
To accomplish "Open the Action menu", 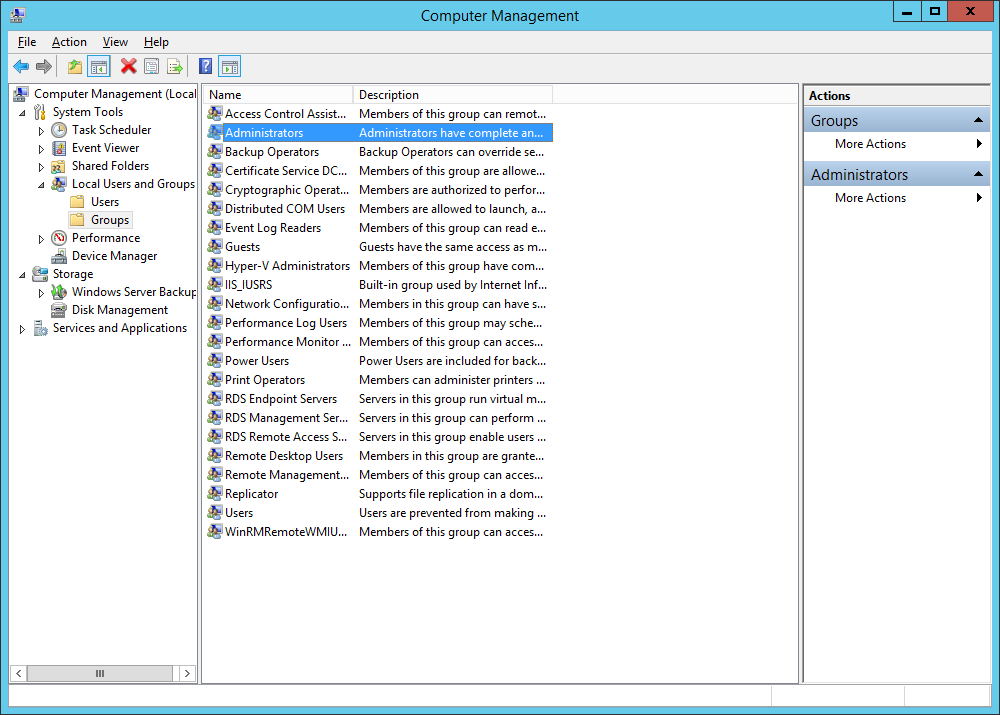I will pyautogui.click(x=69, y=42).
